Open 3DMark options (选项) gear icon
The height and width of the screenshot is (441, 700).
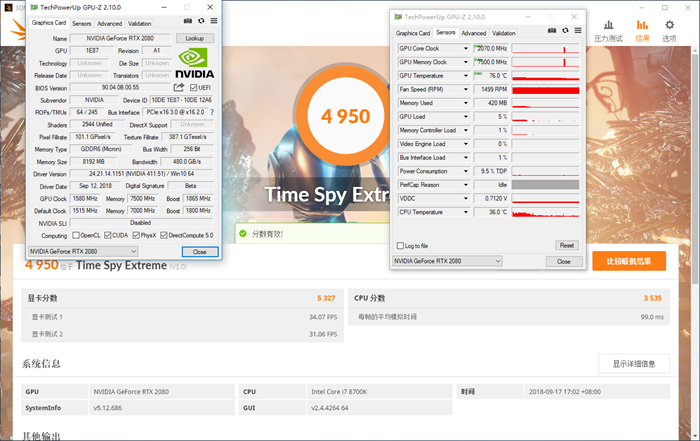pos(669,31)
